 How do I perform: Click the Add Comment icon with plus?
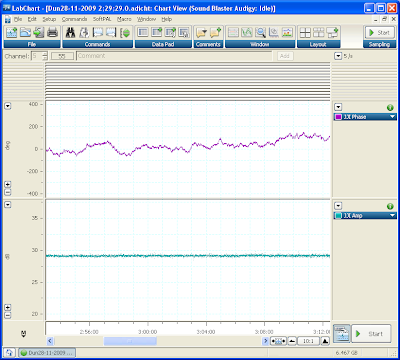(x=216, y=33)
